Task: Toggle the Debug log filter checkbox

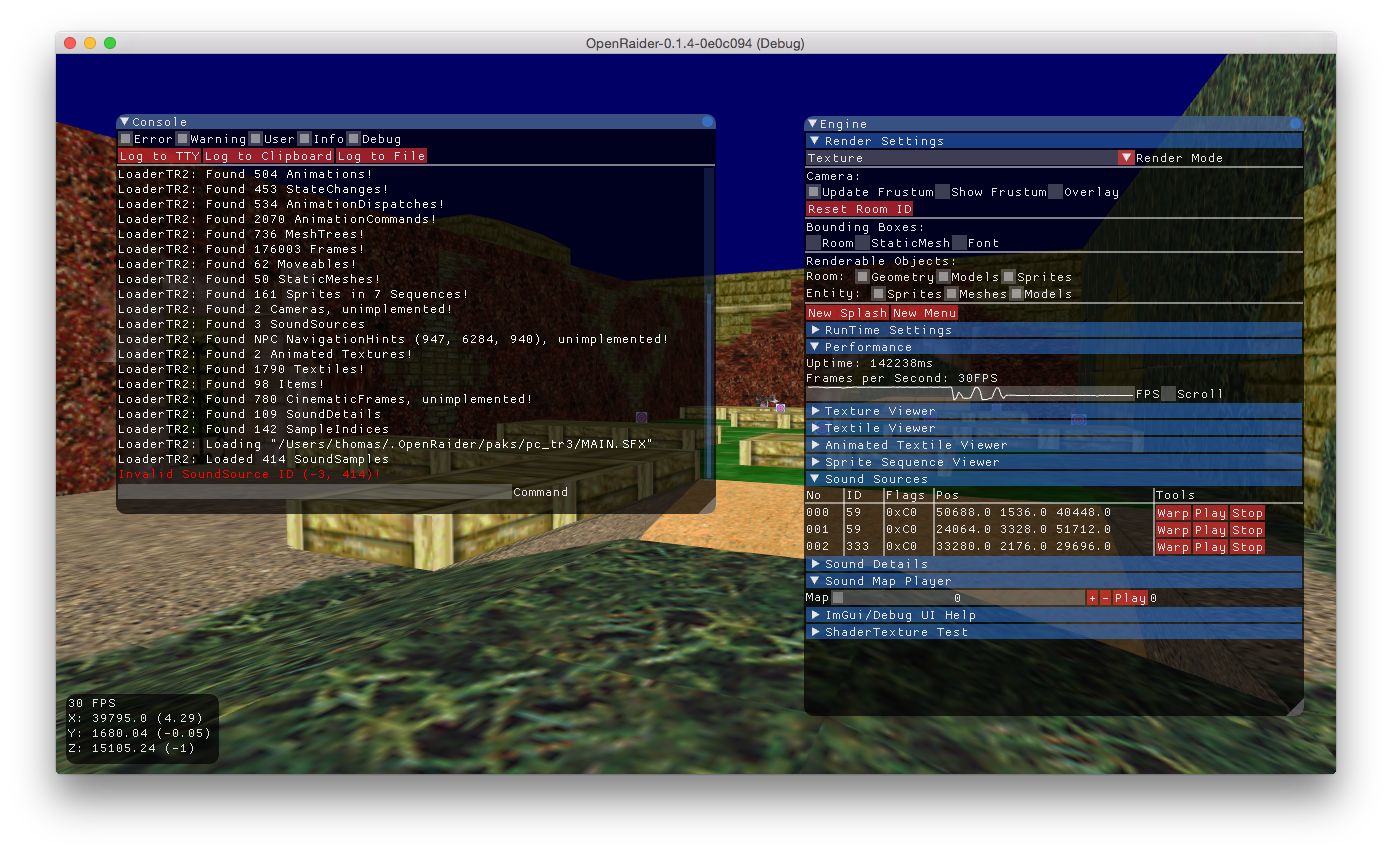Action: coord(354,139)
